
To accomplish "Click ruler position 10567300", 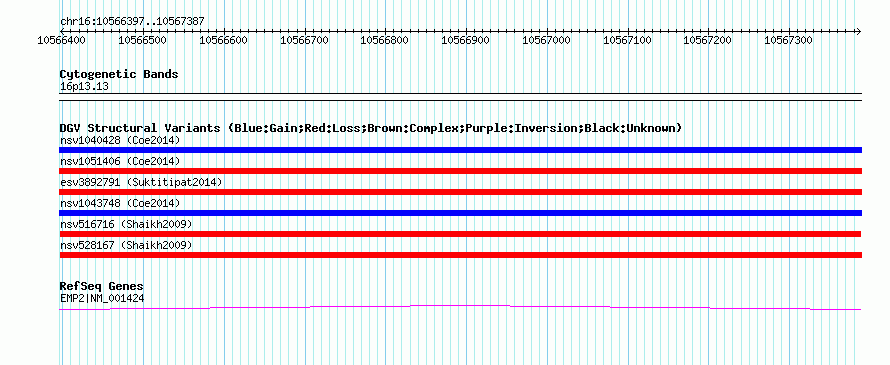I will tap(788, 40).
